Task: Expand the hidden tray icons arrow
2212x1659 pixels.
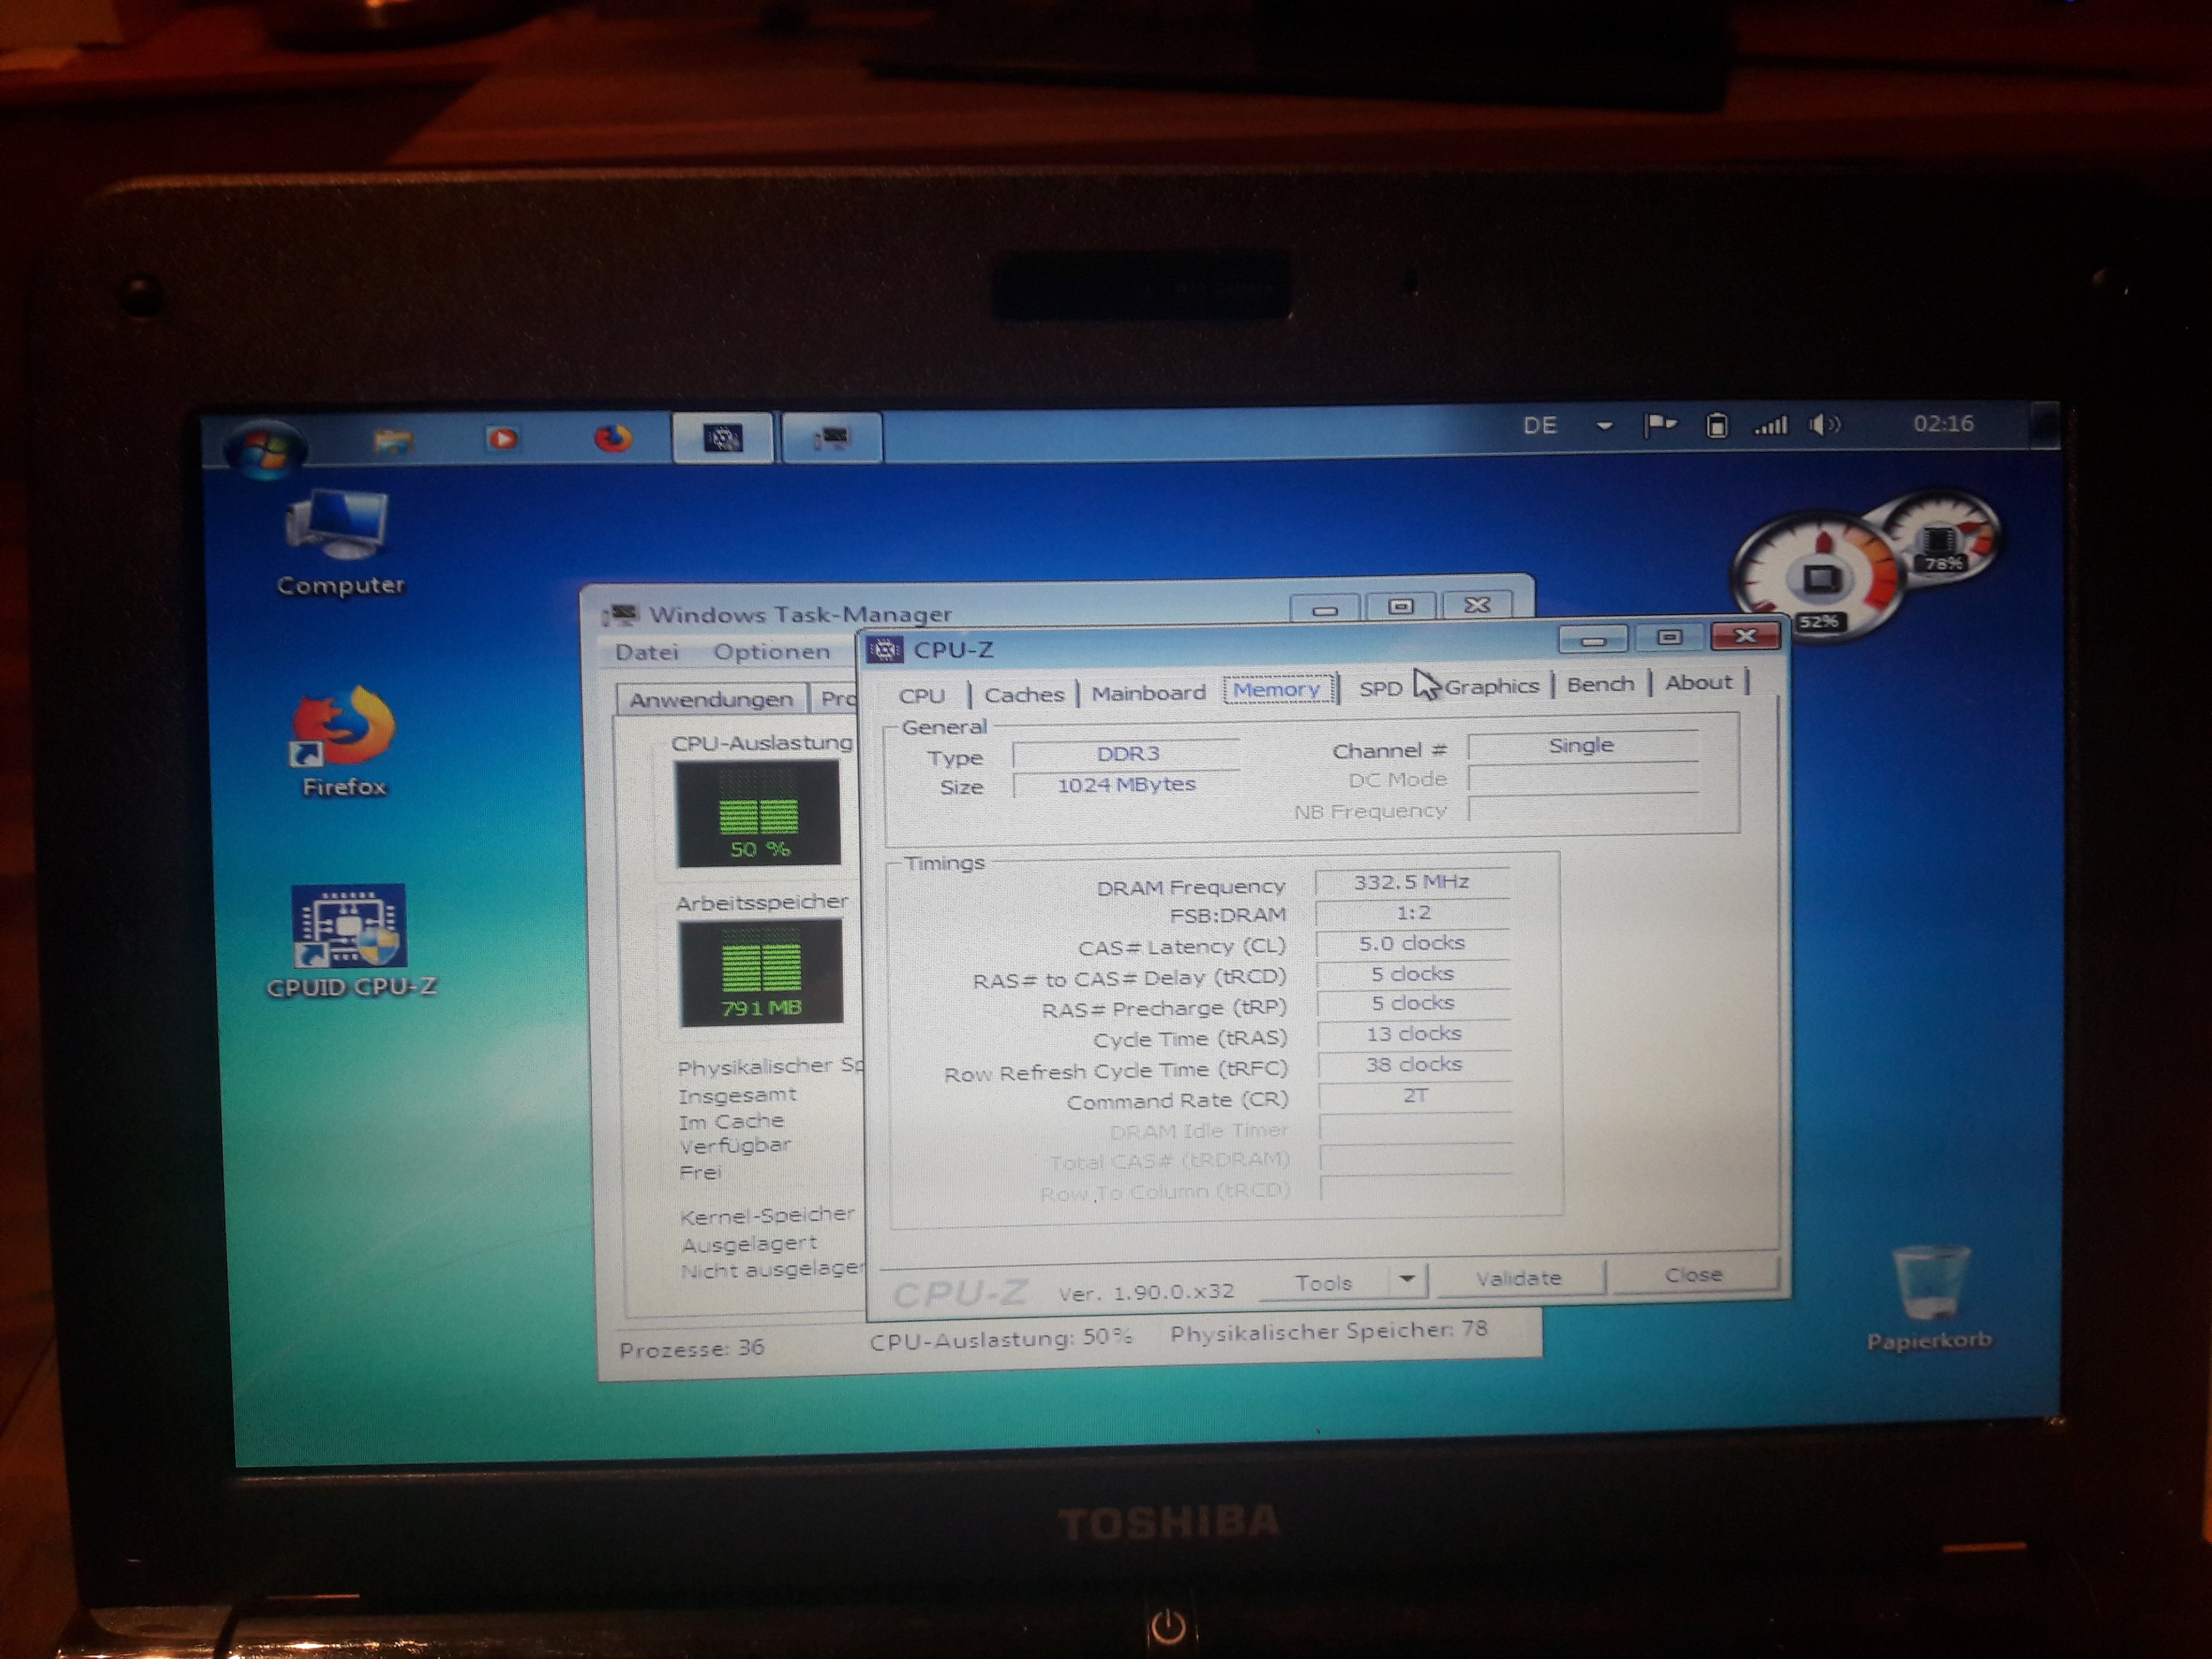Action: click(x=1604, y=426)
